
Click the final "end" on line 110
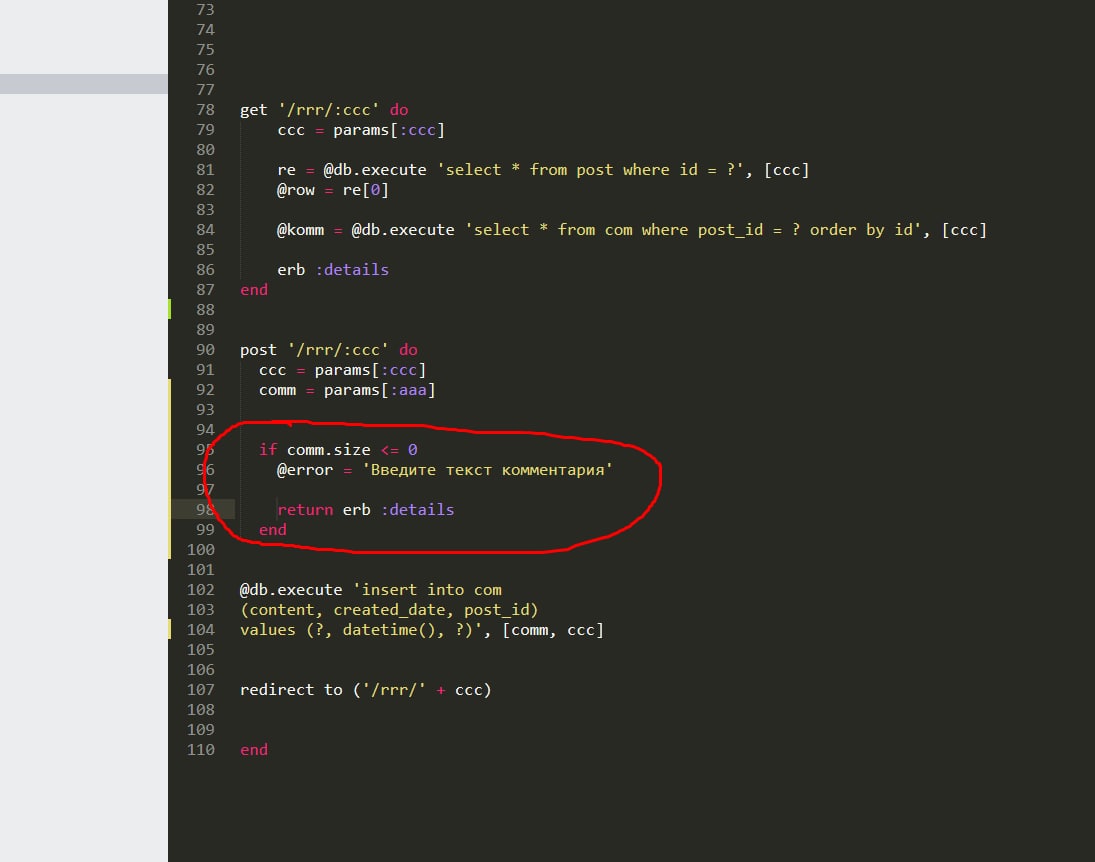point(253,750)
